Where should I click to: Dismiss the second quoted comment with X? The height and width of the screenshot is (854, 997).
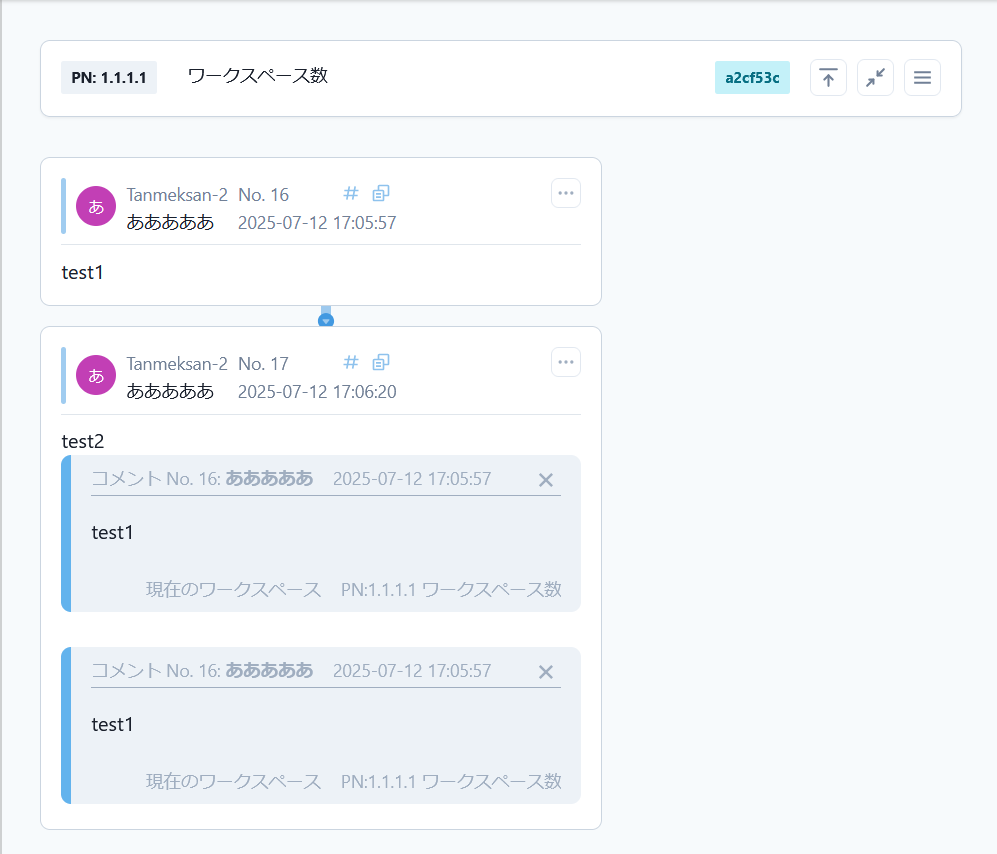tap(546, 672)
